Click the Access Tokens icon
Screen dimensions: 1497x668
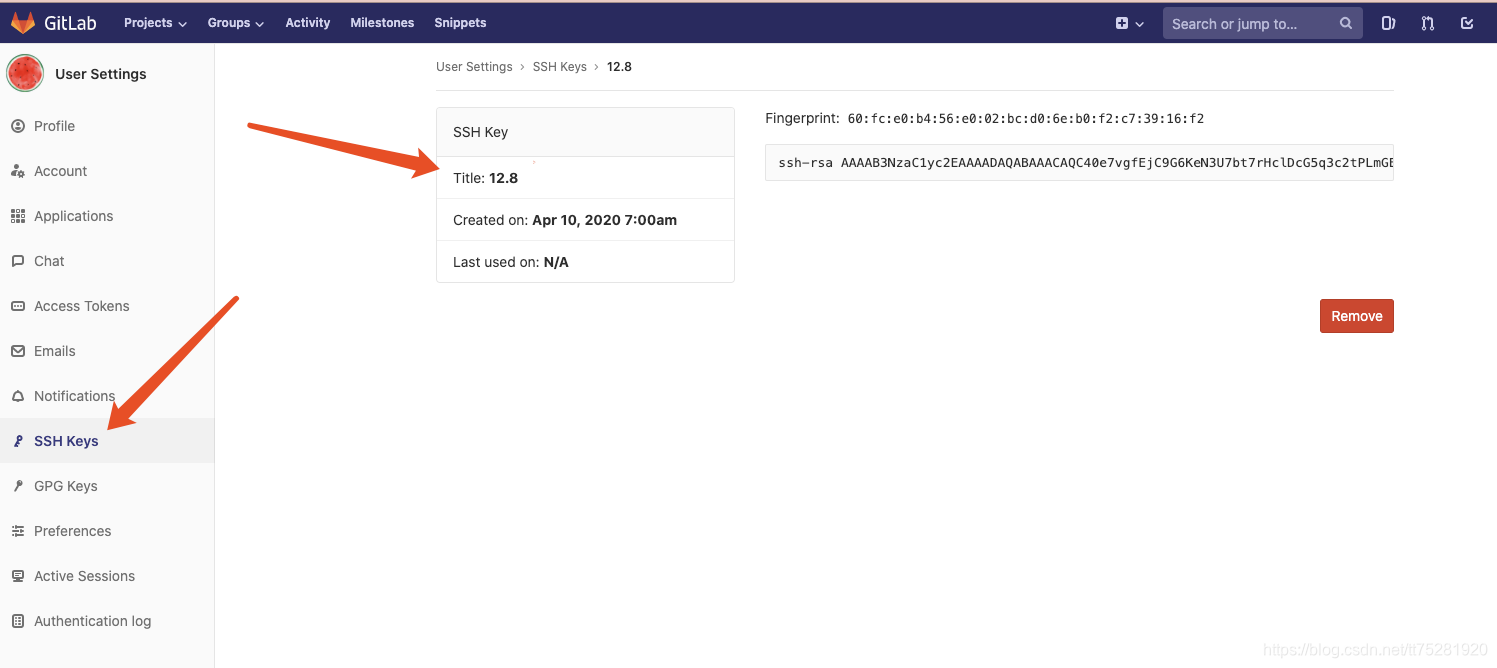[x=17, y=306]
